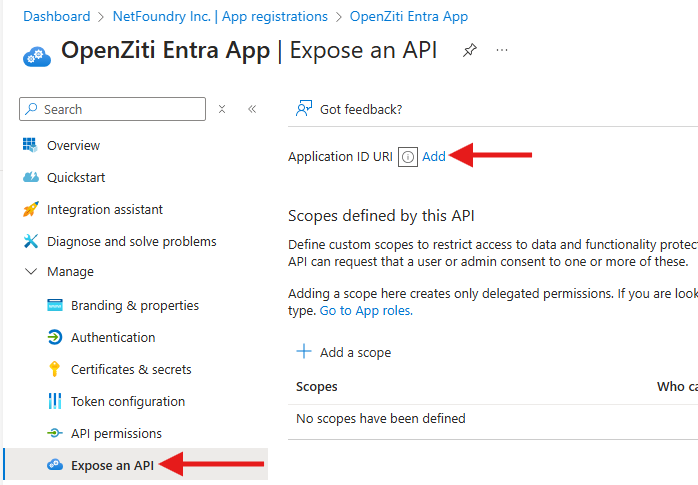Navigate to Certificates & secrets
Viewport: 698px width, 485px height.
point(130,369)
